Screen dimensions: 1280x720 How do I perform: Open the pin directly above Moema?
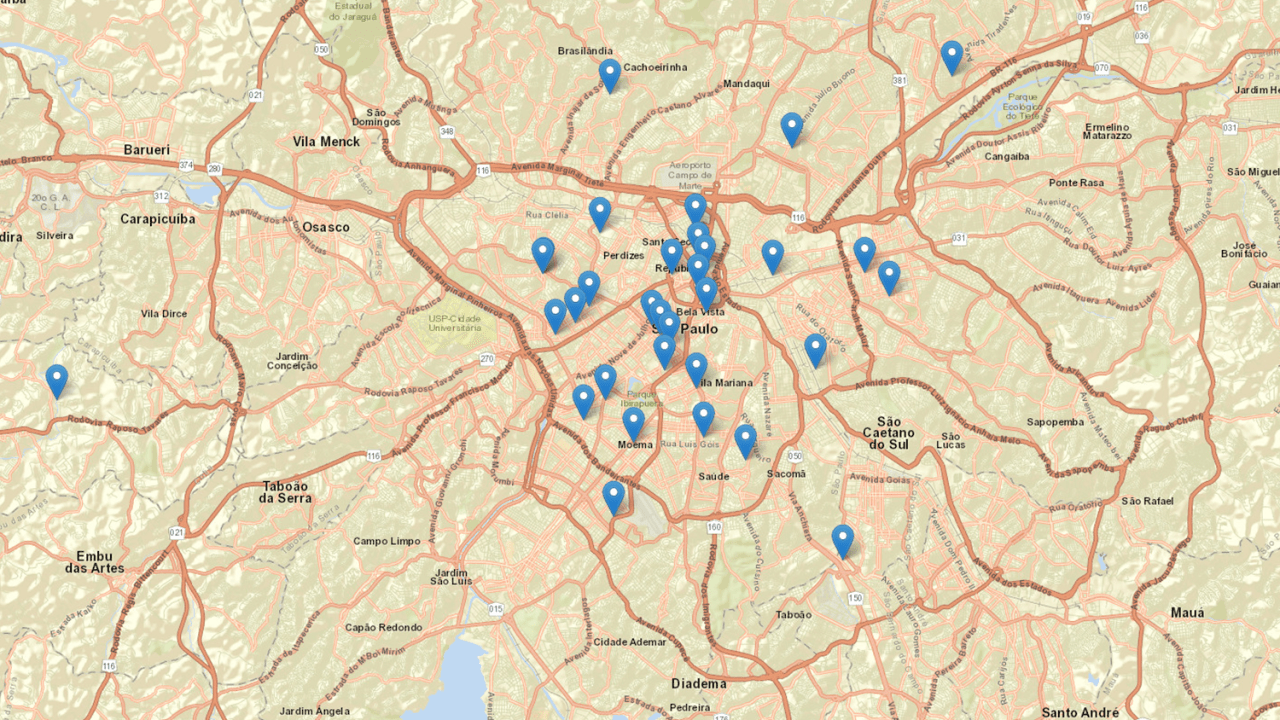coord(633,425)
